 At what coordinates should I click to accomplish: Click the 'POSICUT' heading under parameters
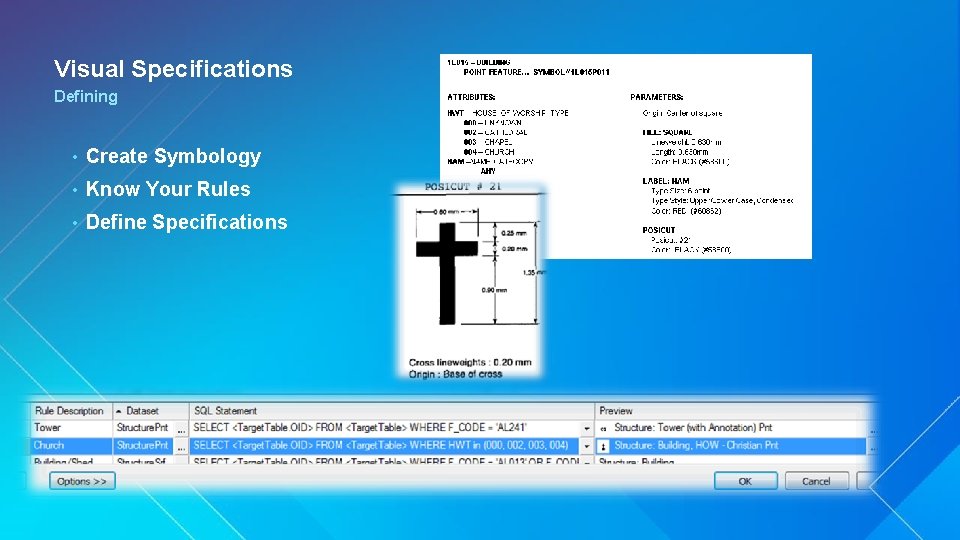[658, 230]
